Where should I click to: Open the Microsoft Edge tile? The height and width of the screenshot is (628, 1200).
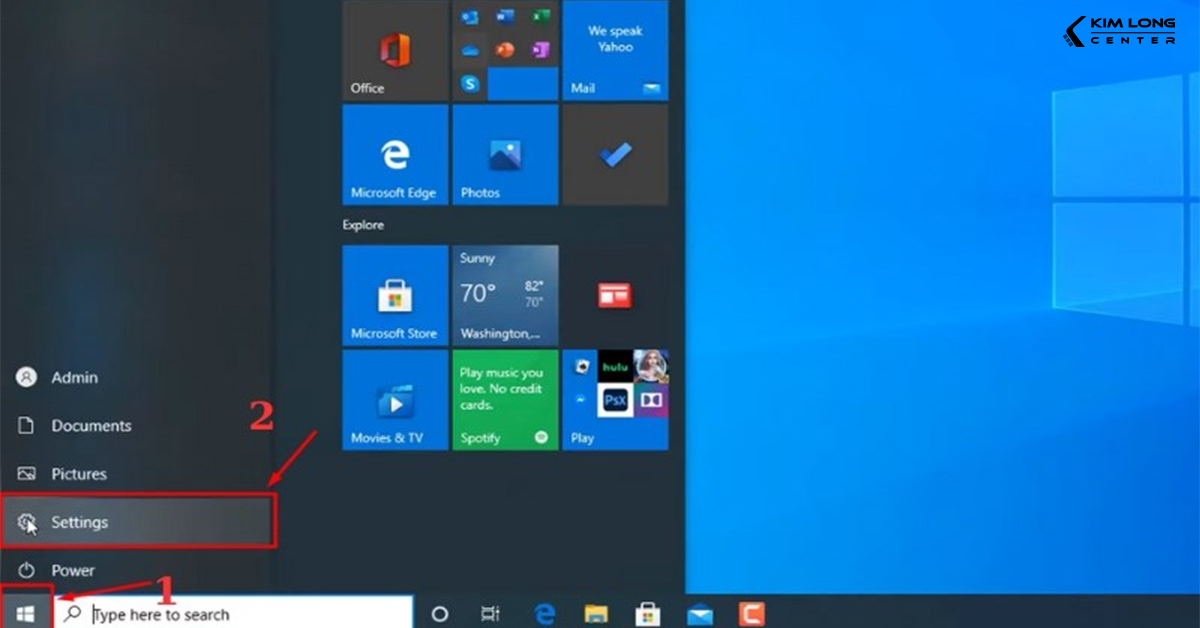click(x=395, y=155)
